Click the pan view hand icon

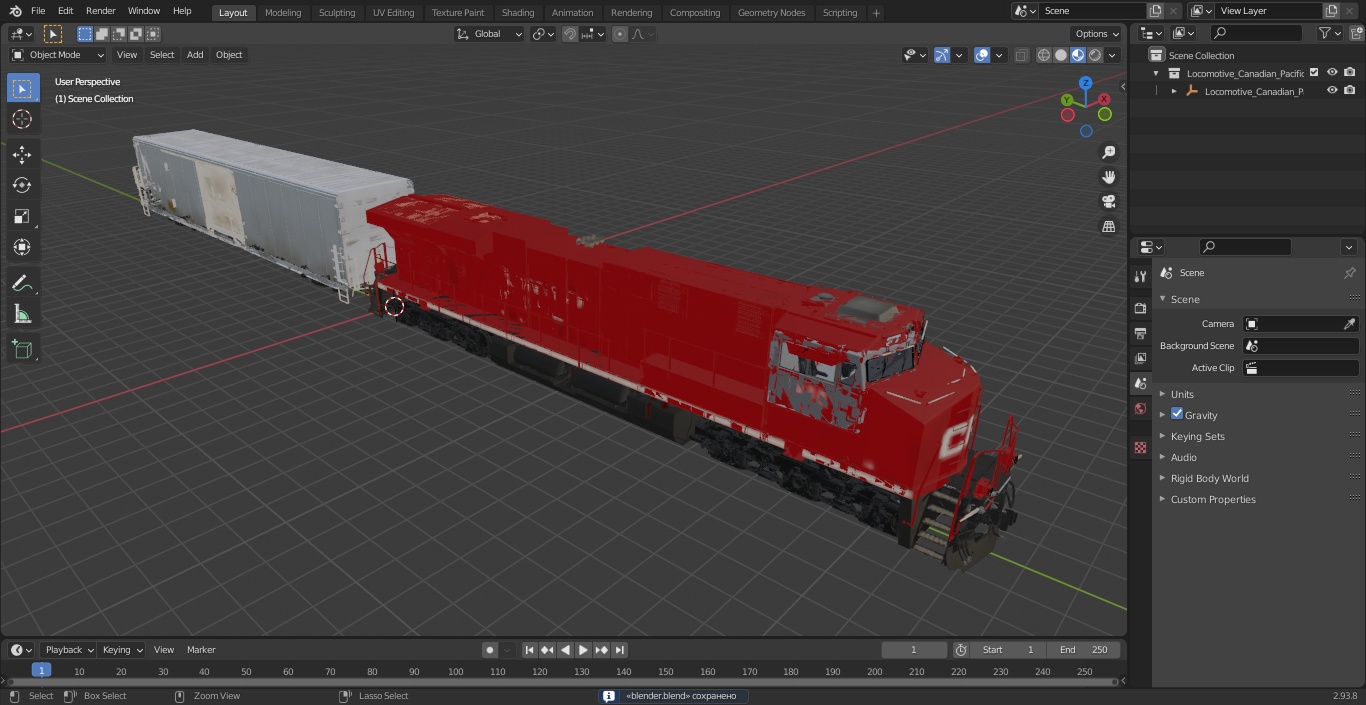tap(1109, 177)
